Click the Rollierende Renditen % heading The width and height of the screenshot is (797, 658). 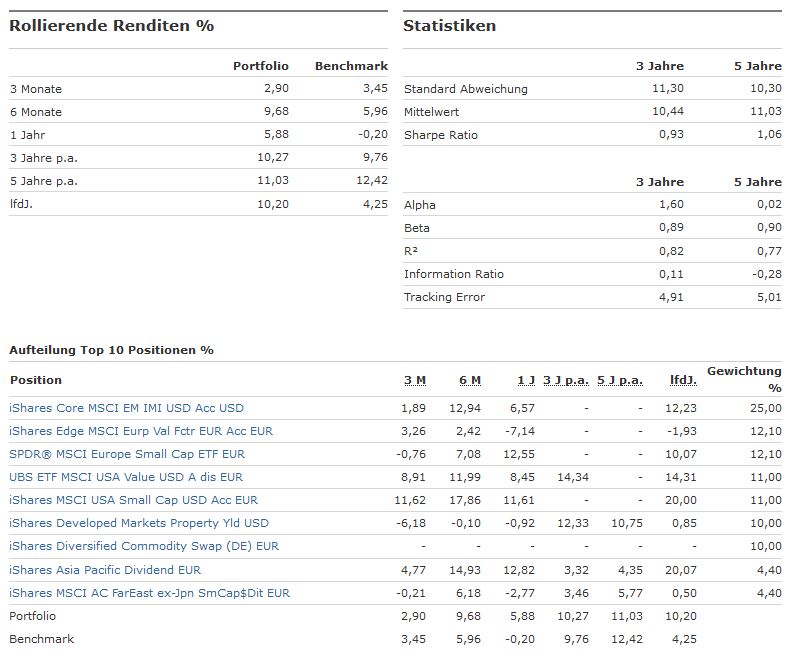(111, 26)
